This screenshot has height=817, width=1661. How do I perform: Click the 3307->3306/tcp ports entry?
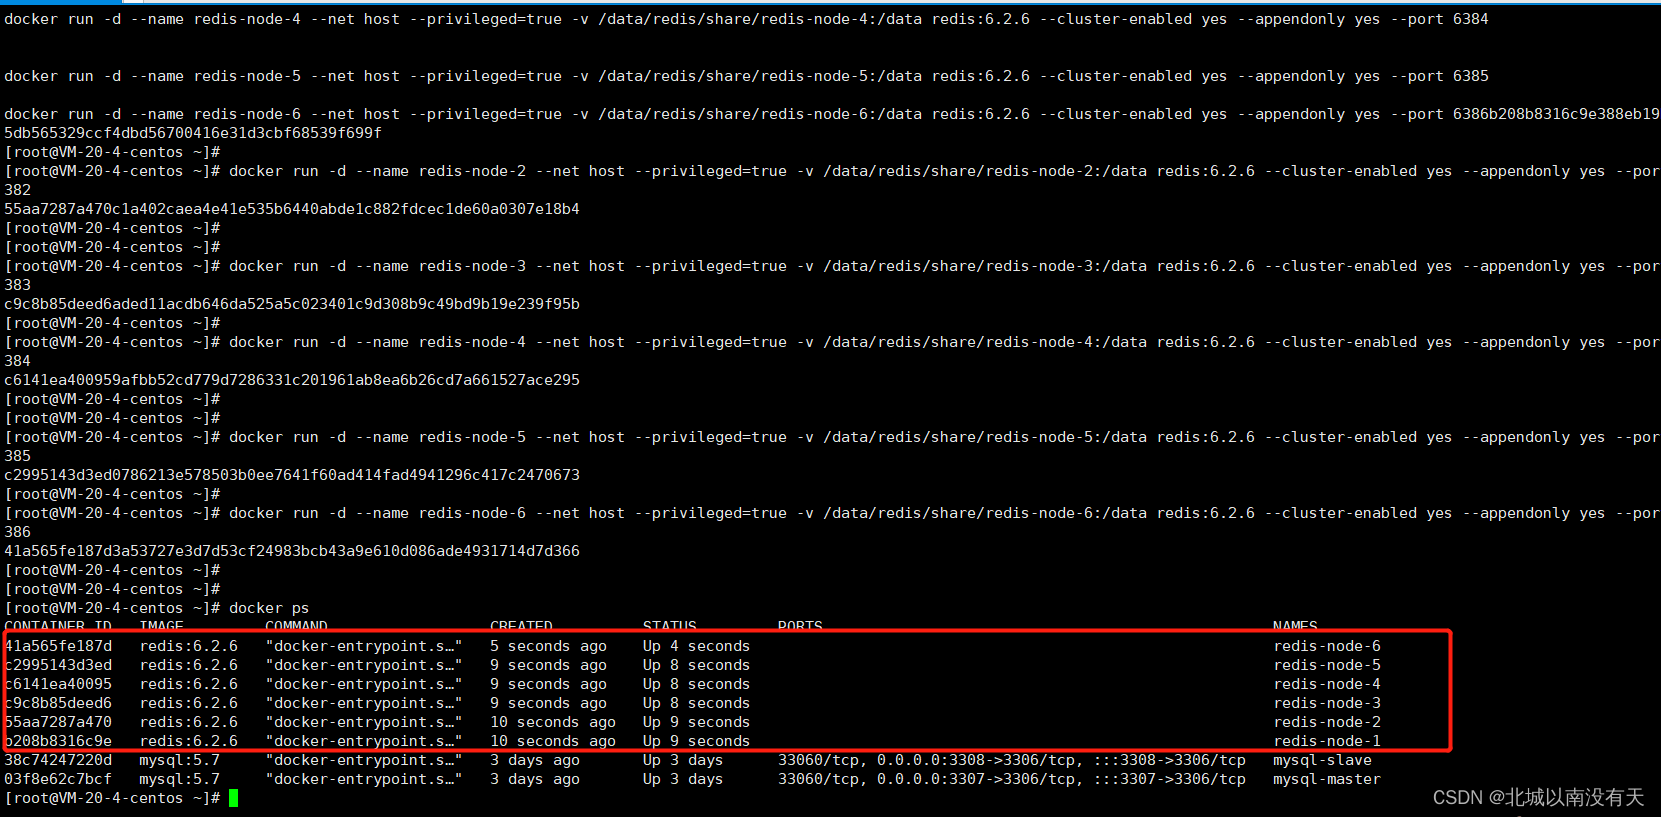tap(1012, 779)
